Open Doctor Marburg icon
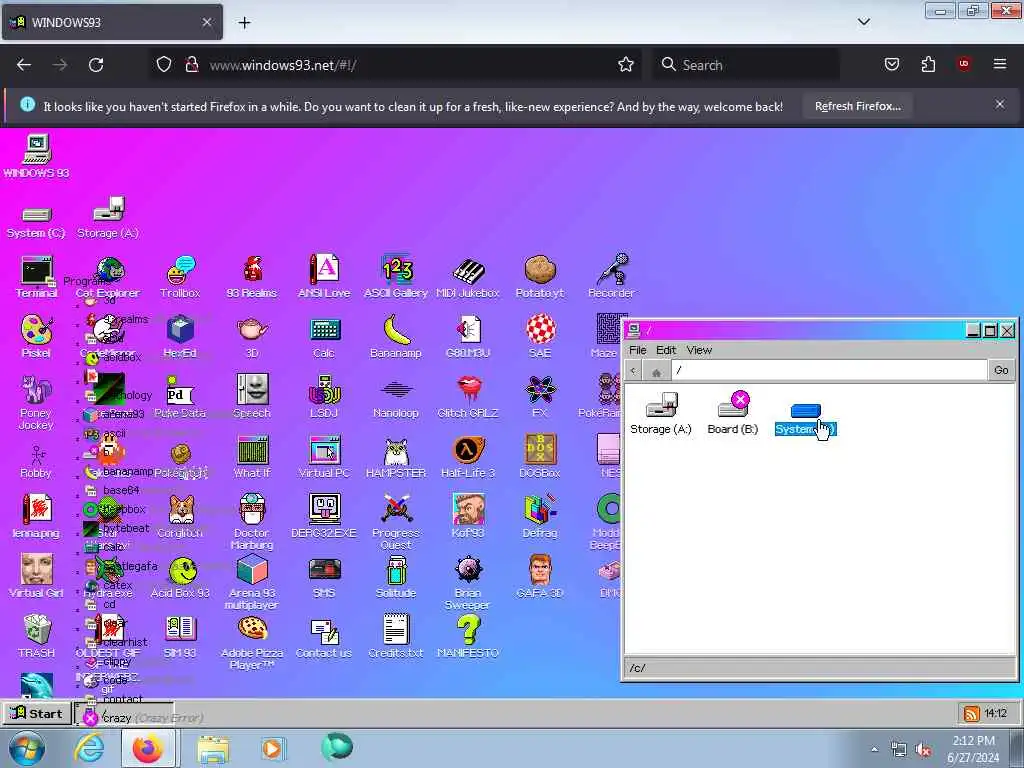Image resolution: width=1024 pixels, height=768 pixels. point(252,522)
